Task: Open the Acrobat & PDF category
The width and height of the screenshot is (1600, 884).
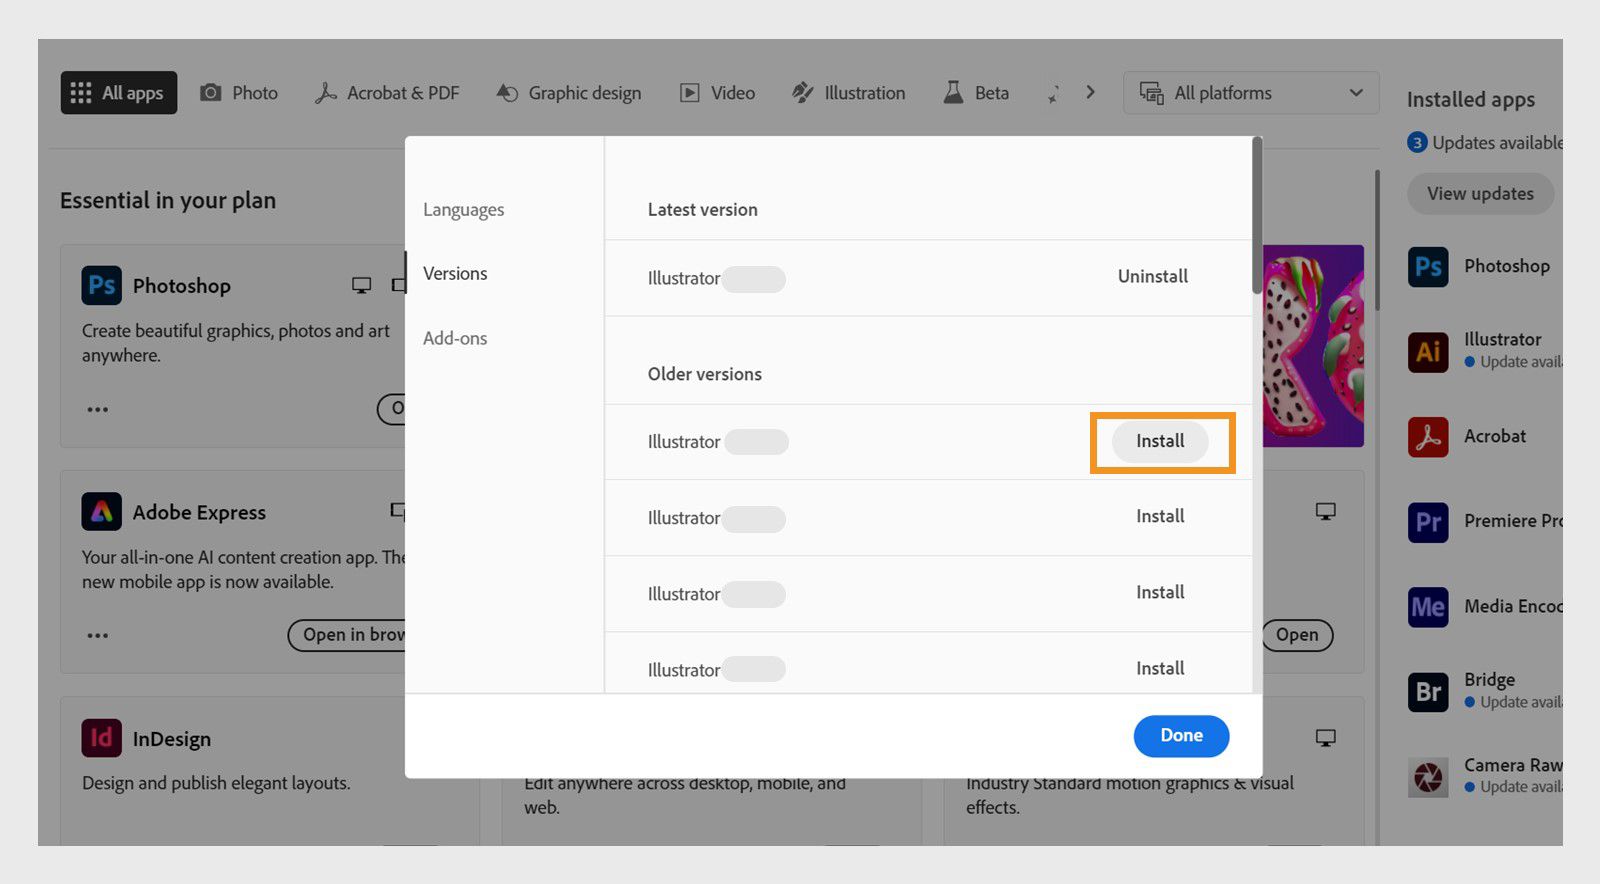Action: click(x=387, y=93)
